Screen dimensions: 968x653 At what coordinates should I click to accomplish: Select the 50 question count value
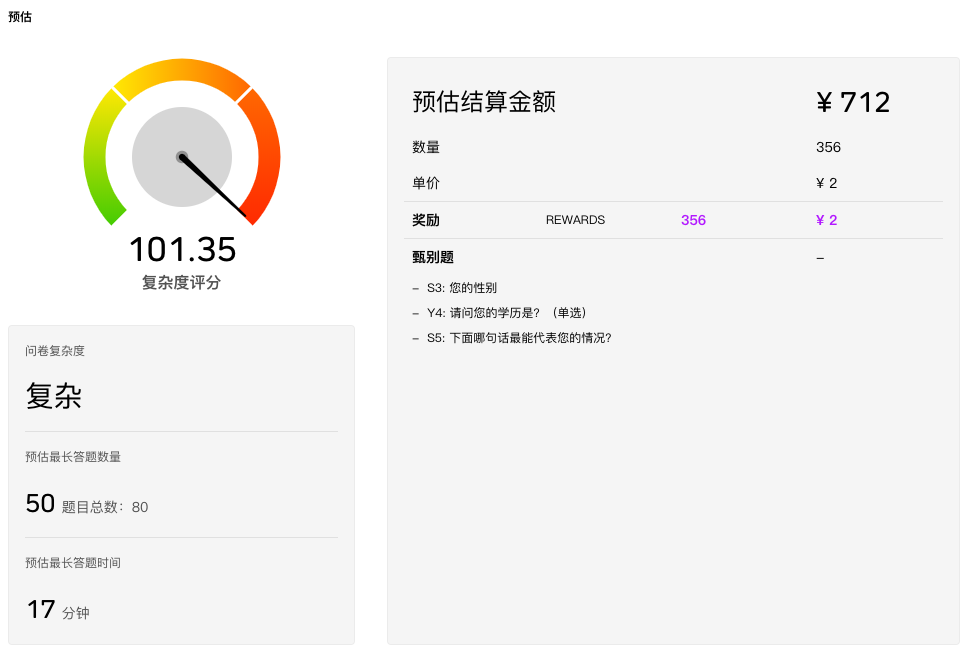click(x=40, y=504)
